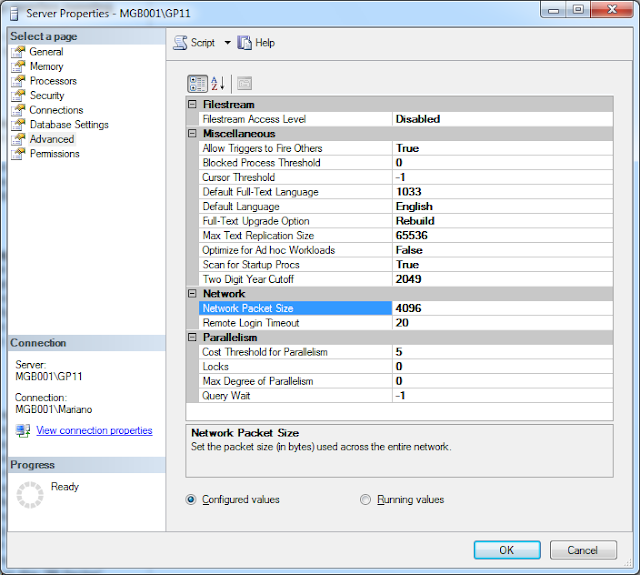Screen dimensions: 640x575
Task: Open the Script dropdown arrow
Action: coord(227,43)
